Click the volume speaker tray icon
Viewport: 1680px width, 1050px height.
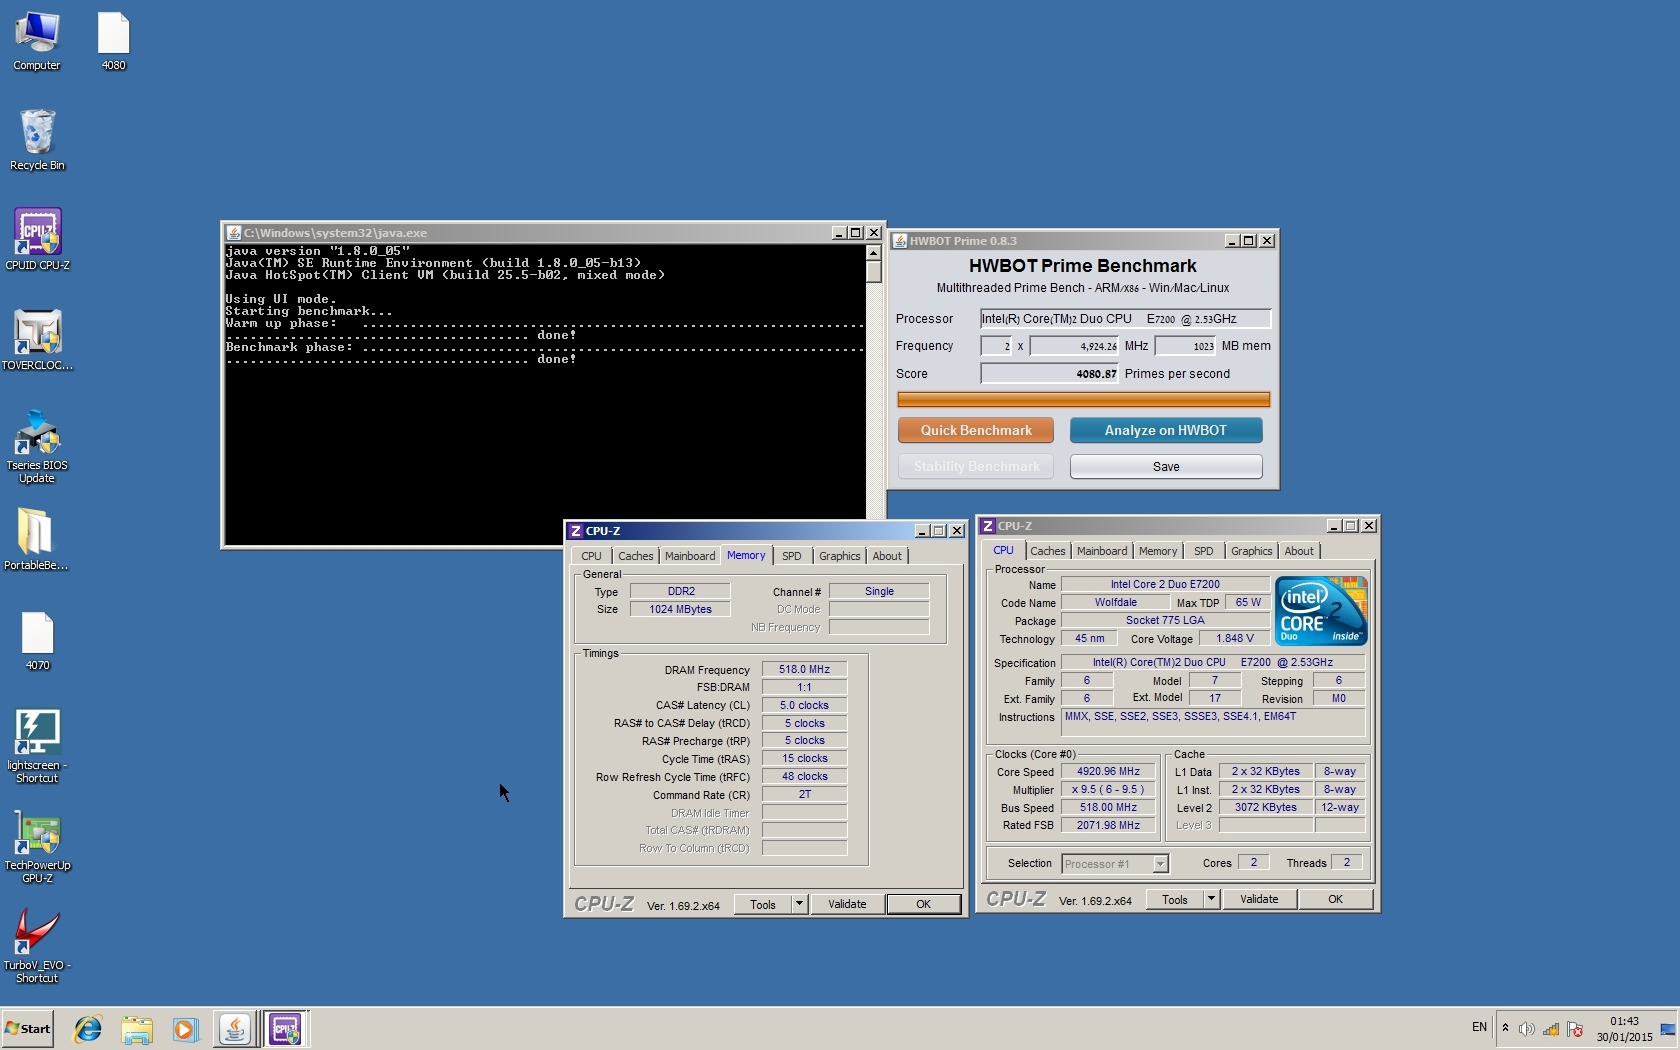(x=1526, y=1028)
